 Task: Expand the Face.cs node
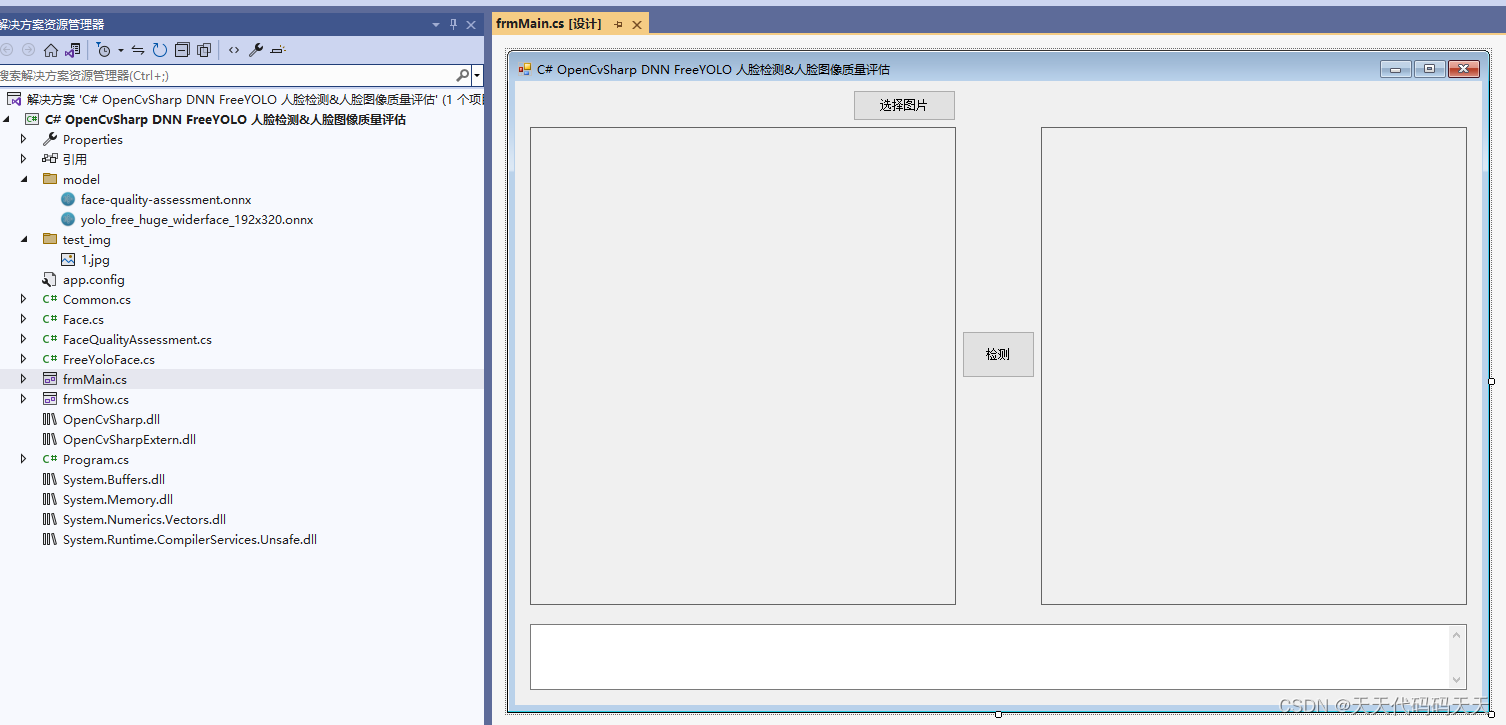coord(24,319)
